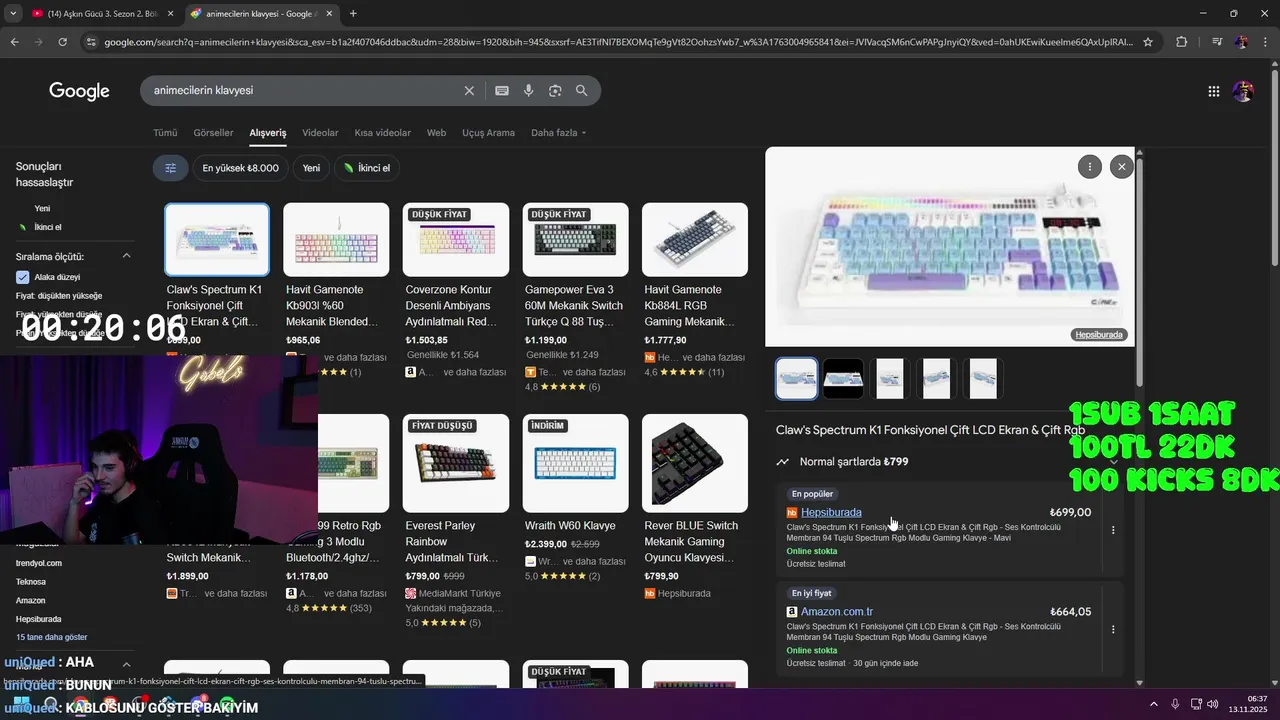Open the Google apps grid icon

1213,91
